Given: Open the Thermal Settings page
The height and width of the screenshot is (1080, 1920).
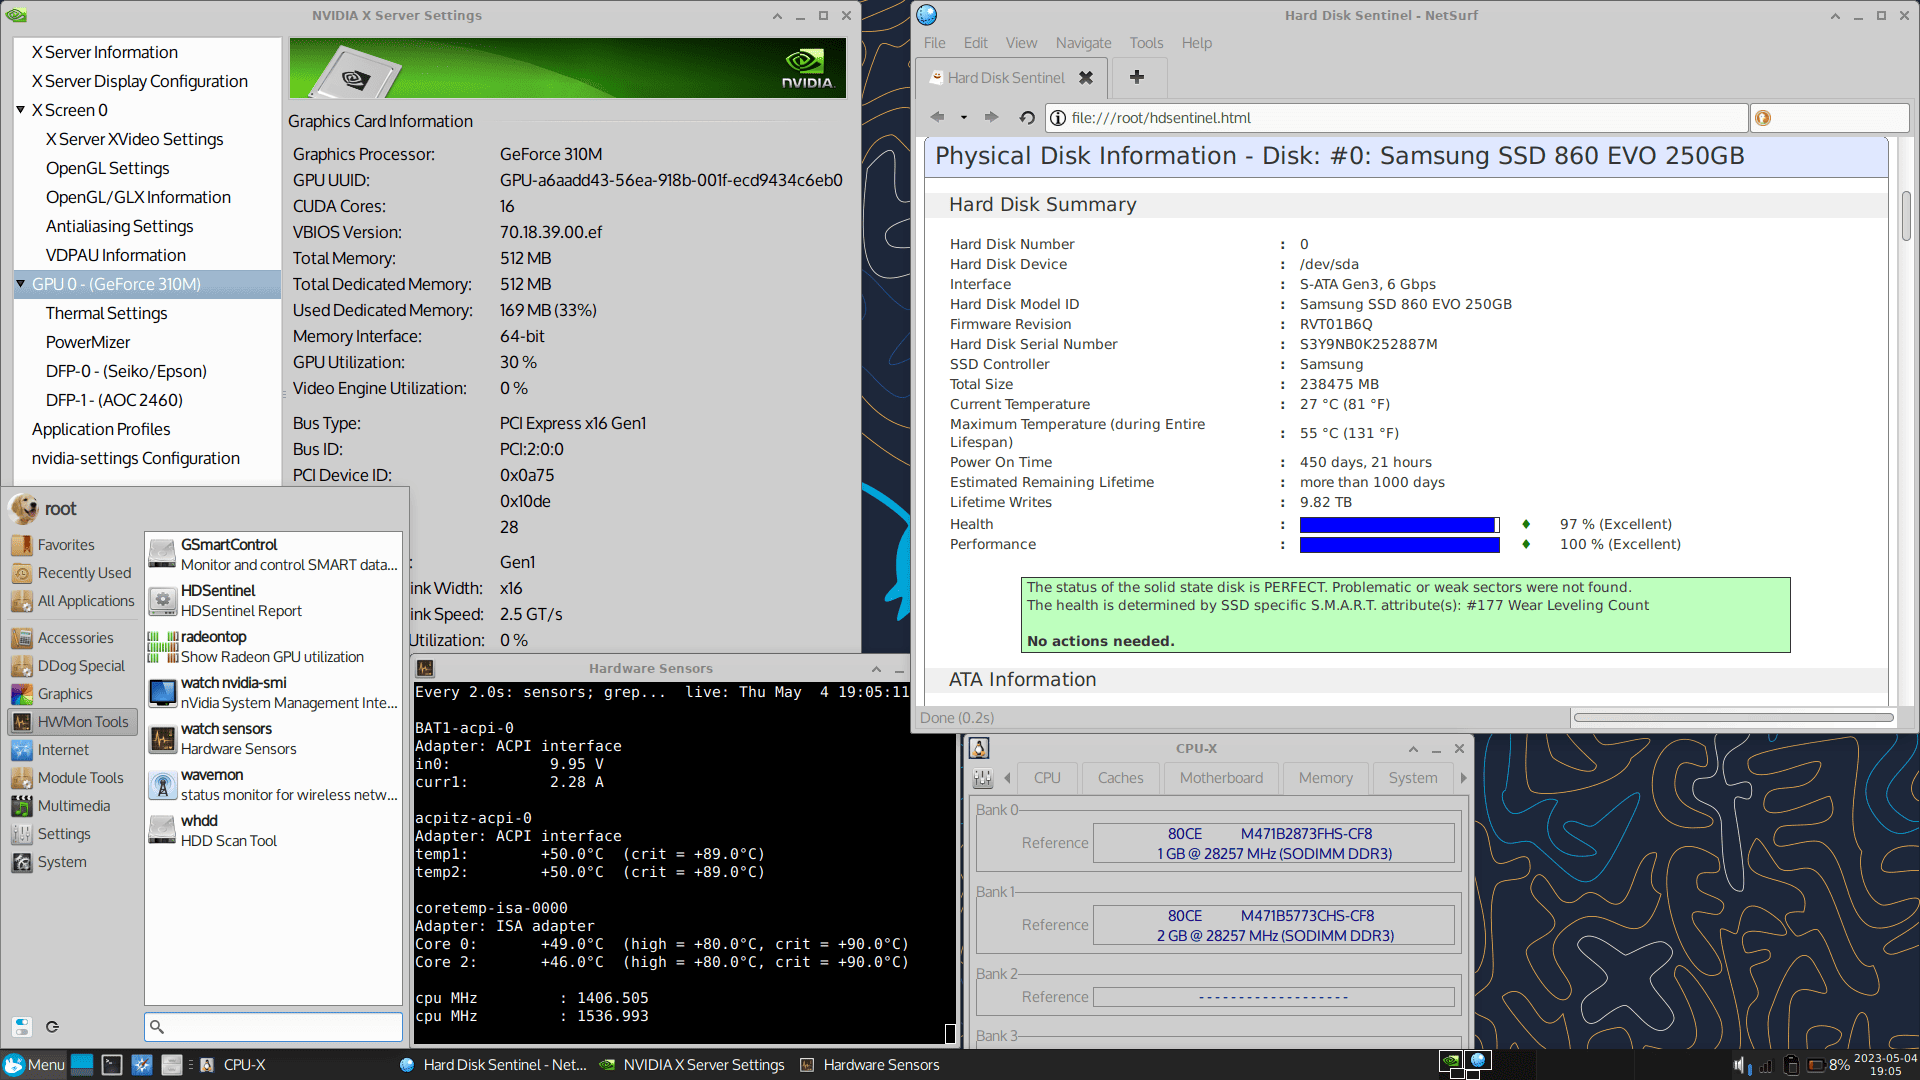Looking at the screenshot, I should coord(106,313).
